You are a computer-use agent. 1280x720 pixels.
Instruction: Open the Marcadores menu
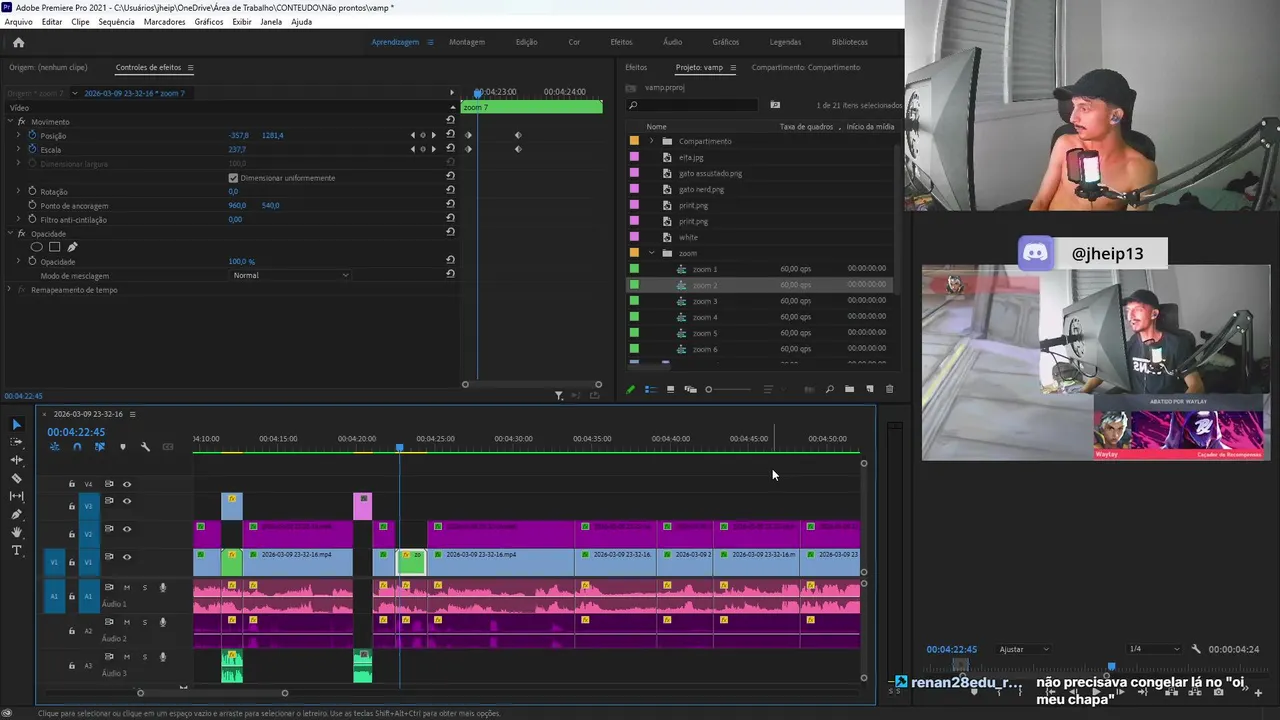164,21
